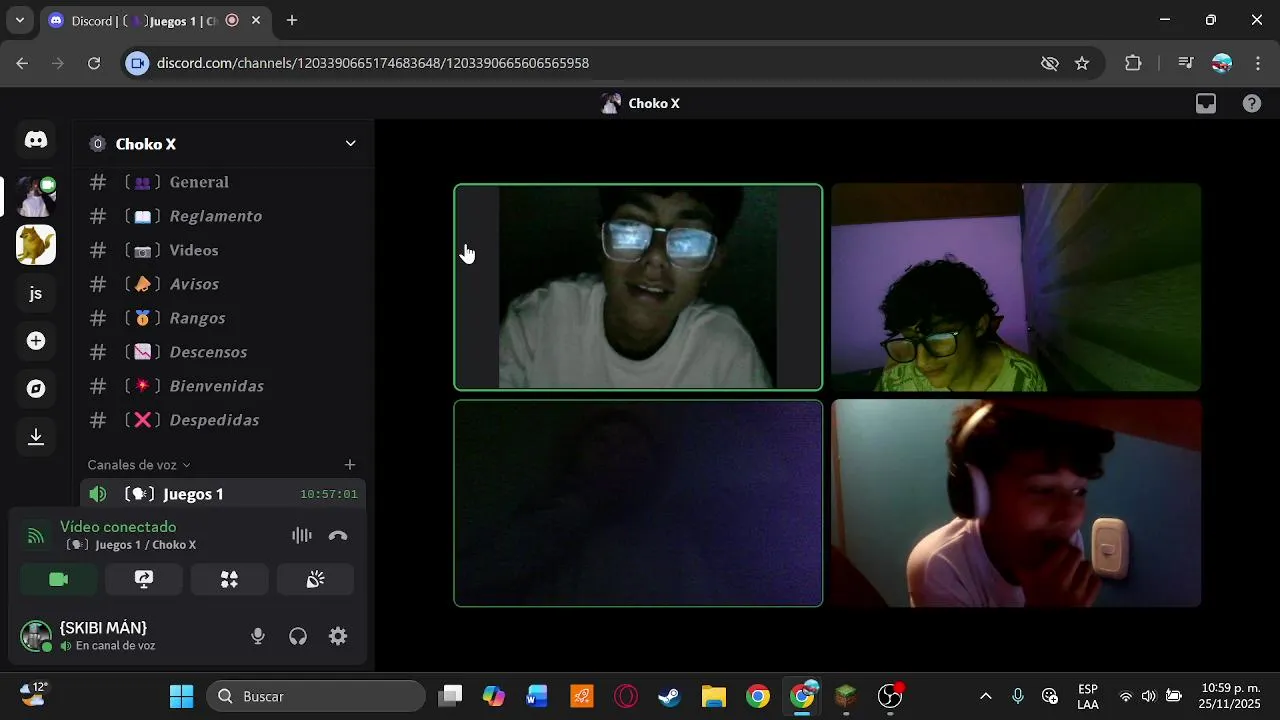The width and height of the screenshot is (1280, 720).
Task: Open the js server icon
Action: tap(36, 293)
